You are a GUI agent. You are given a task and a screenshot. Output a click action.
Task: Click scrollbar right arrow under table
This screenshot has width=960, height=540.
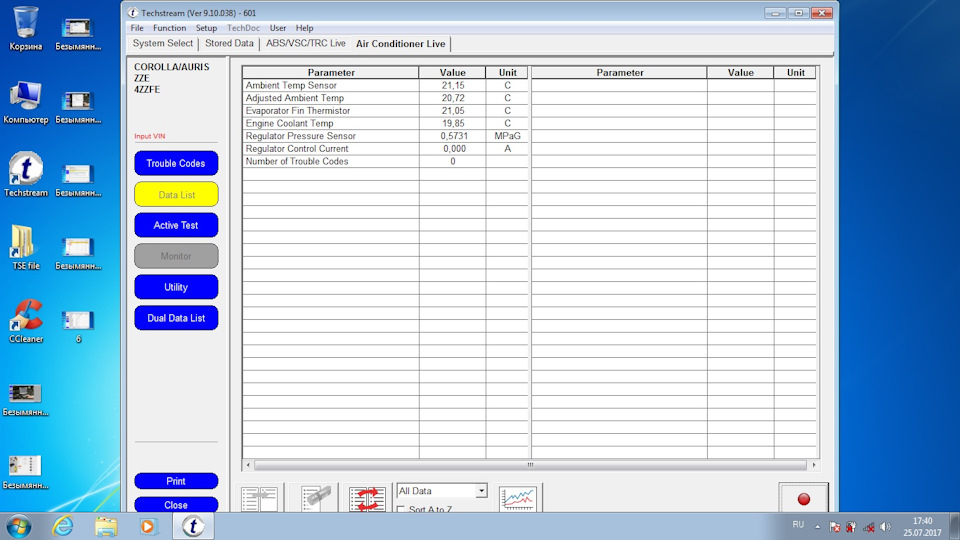(x=814, y=465)
